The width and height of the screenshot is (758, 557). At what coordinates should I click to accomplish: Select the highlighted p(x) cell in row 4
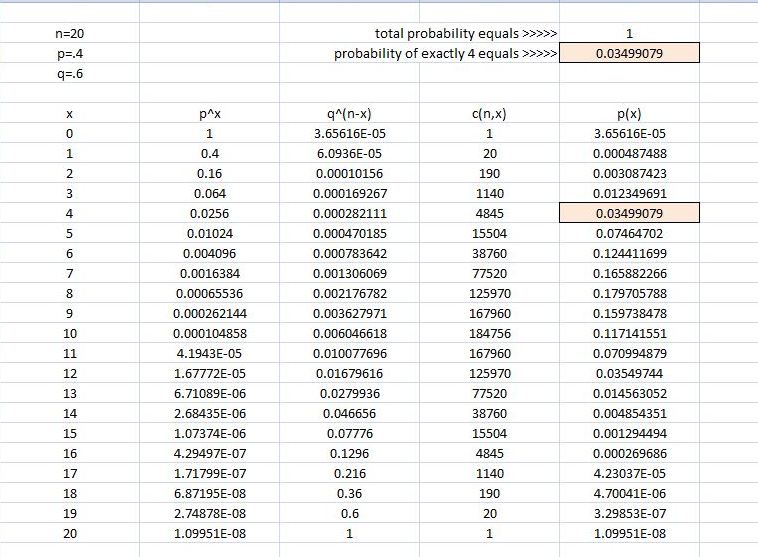click(x=629, y=213)
